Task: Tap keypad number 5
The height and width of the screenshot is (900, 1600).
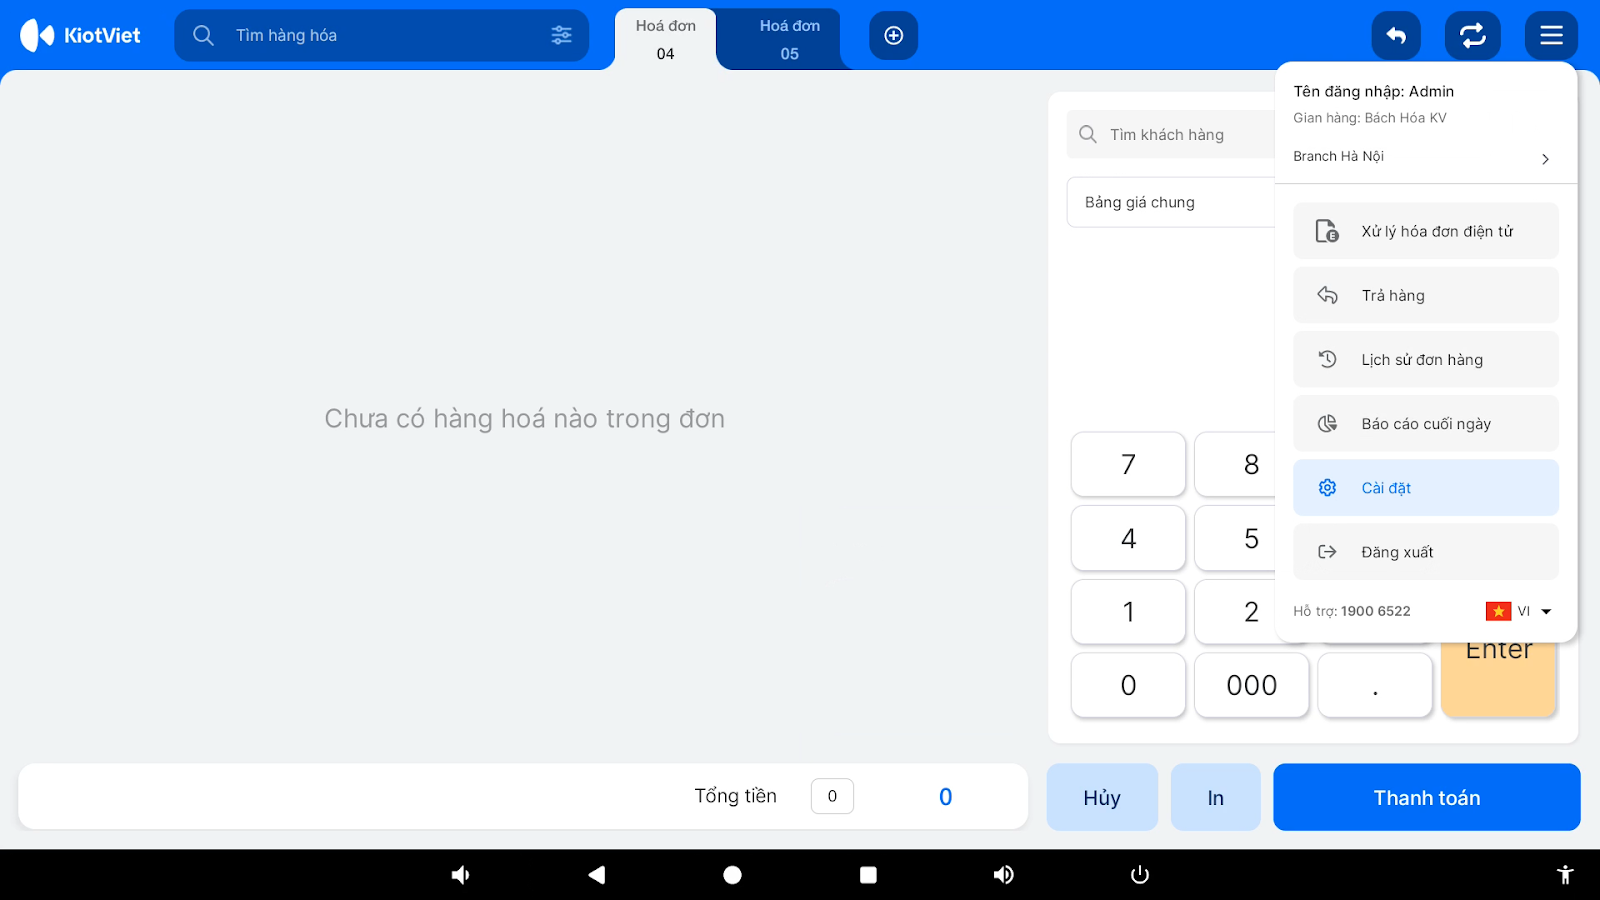Action: point(1236,538)
